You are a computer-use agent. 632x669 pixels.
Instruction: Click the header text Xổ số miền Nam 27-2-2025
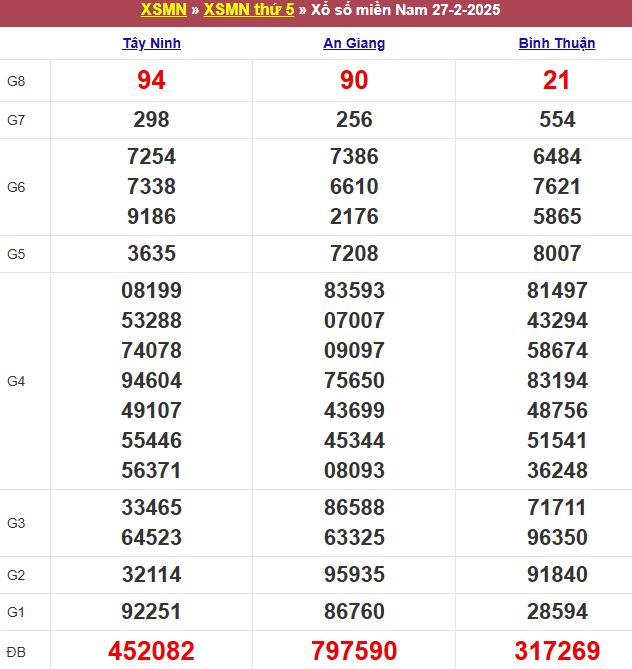click(x=405, y=9)
